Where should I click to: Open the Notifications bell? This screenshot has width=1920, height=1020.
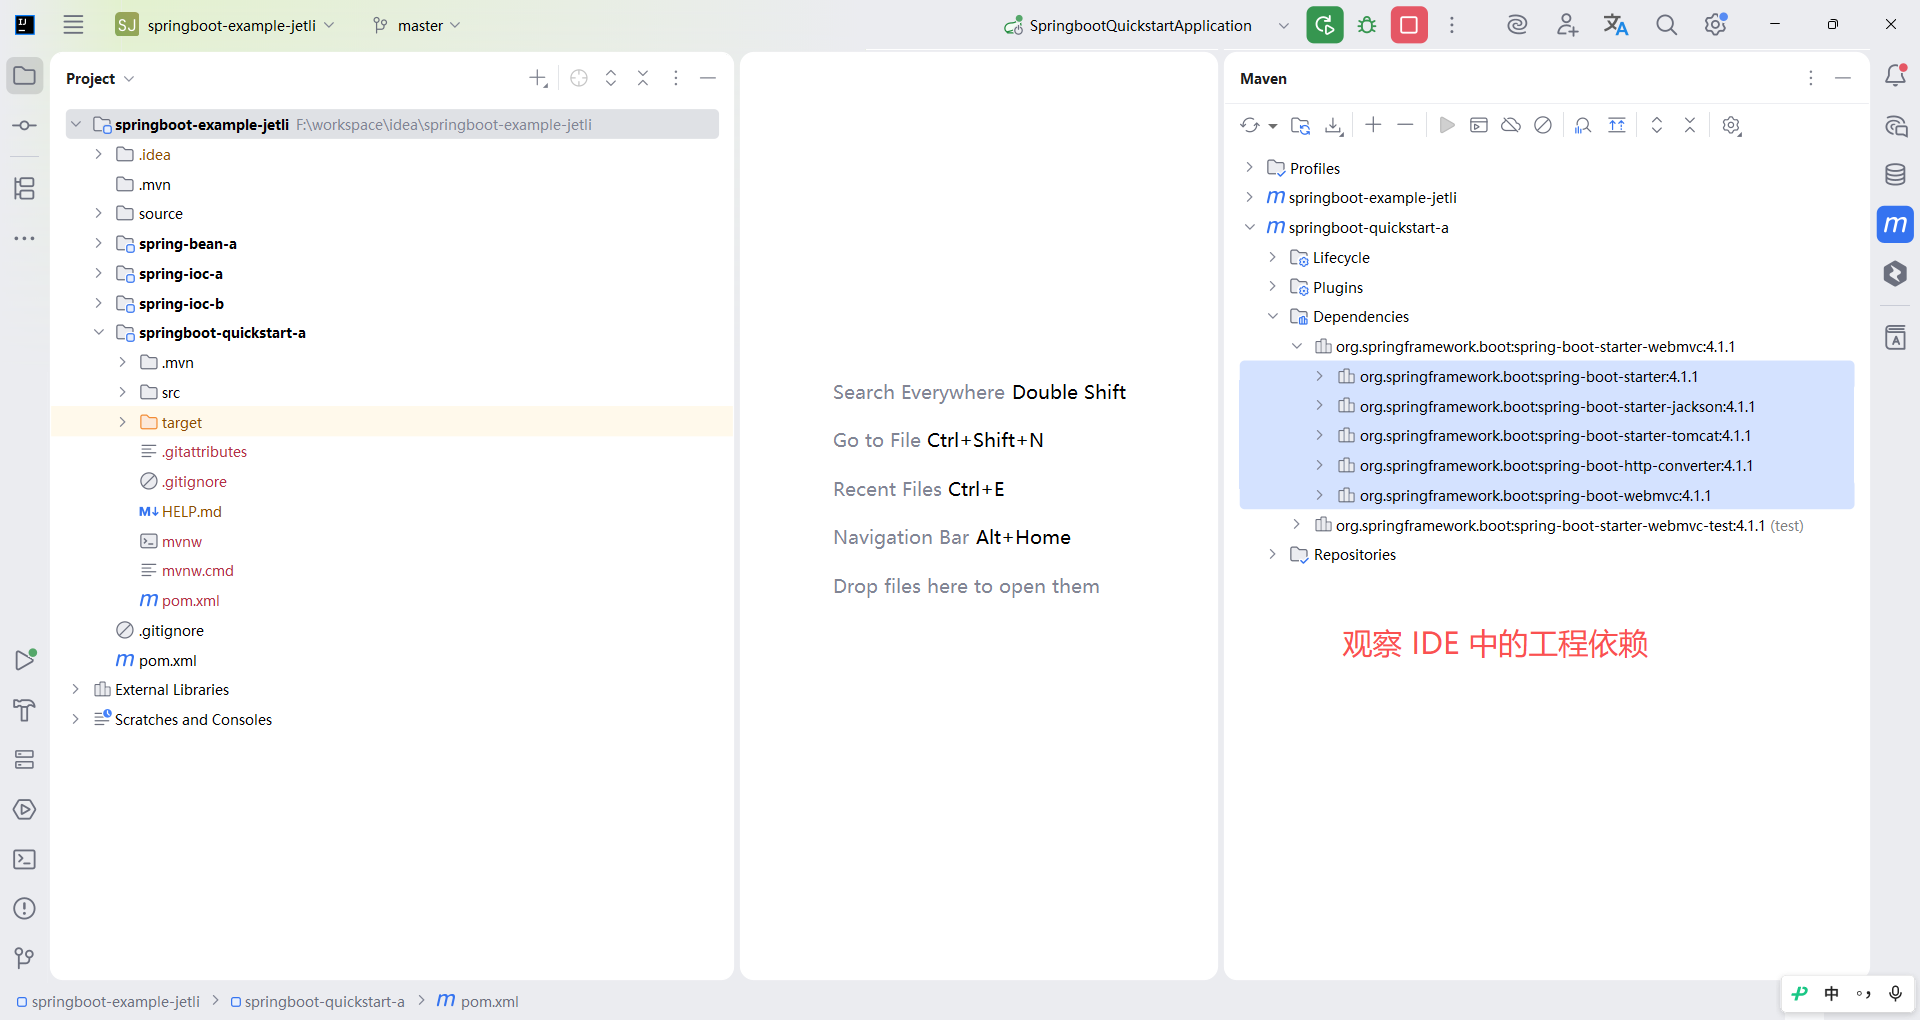pyautogui.click(x=1895, y=75)
